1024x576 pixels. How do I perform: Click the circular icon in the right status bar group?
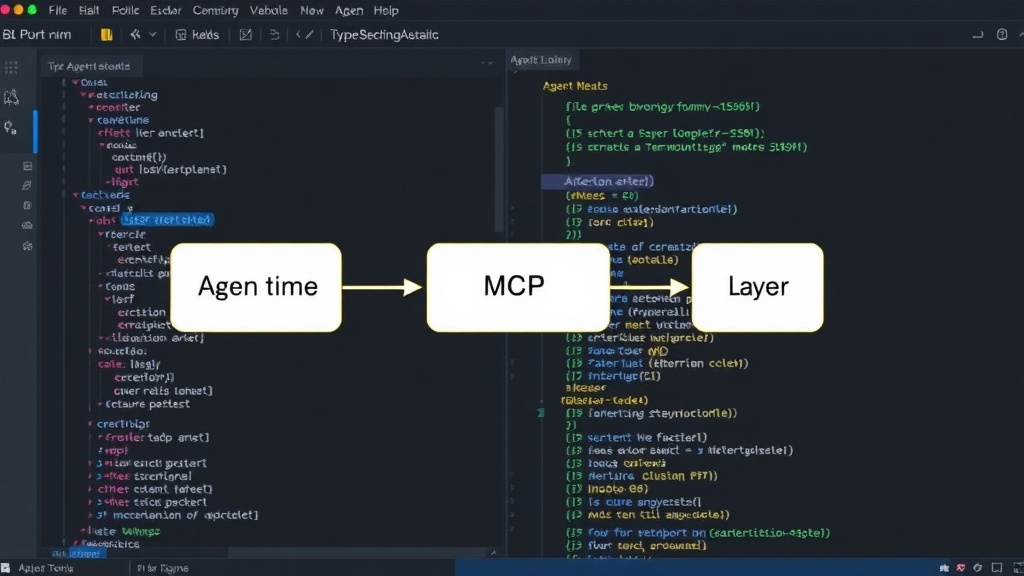coord(978,568)
